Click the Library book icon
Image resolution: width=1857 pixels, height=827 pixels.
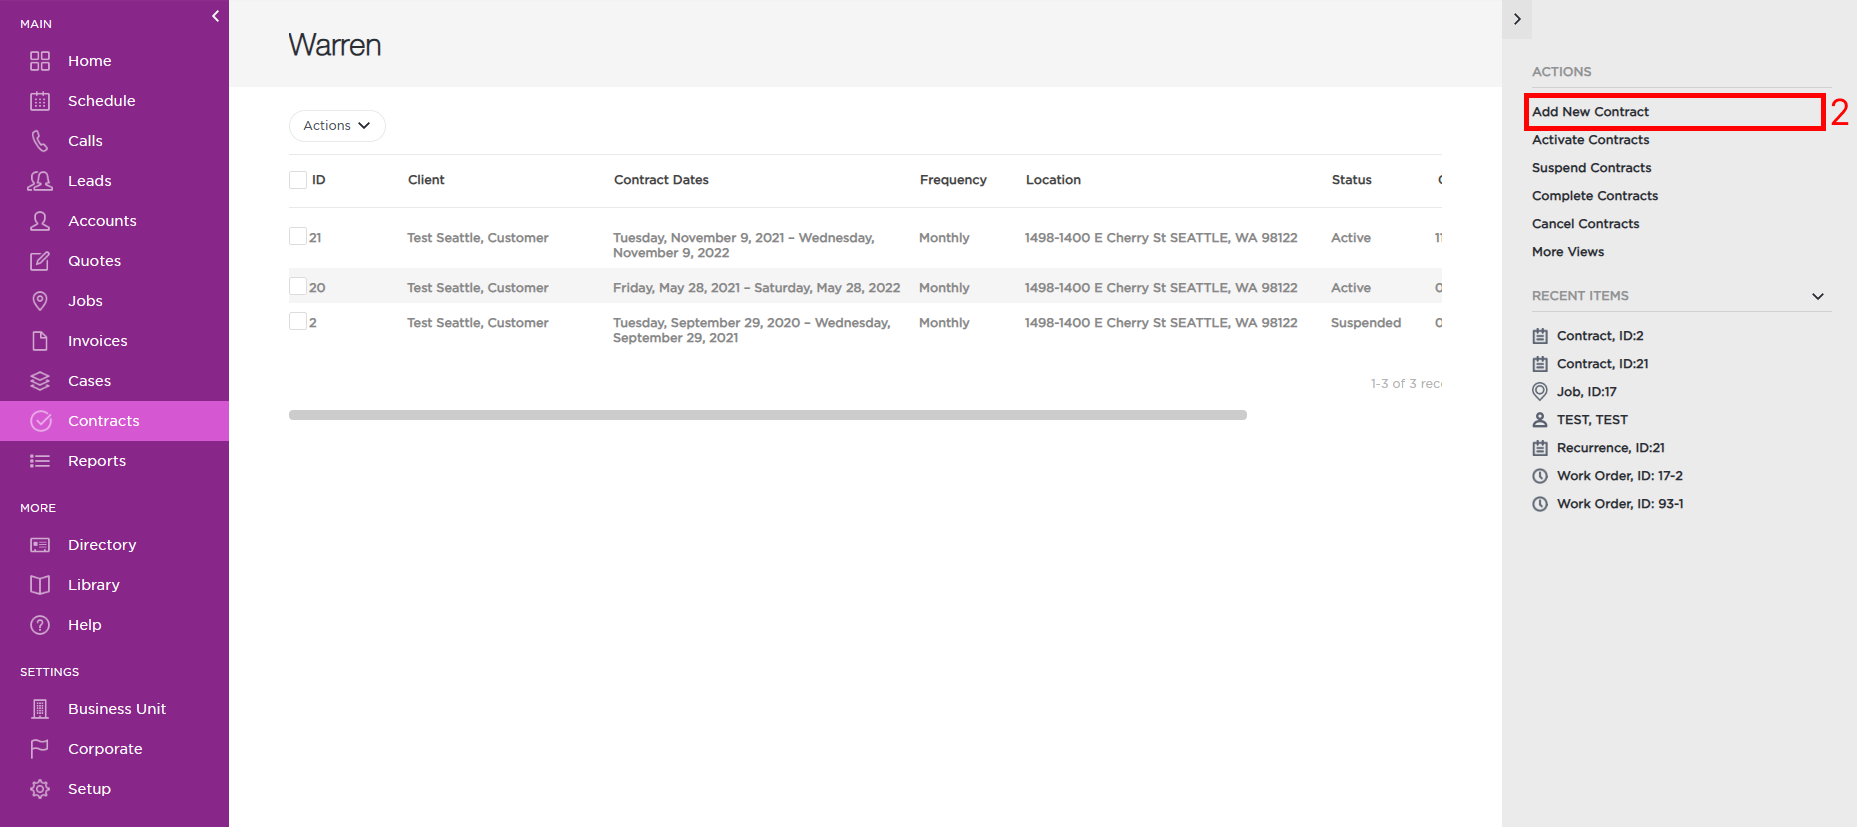tap(40, 585)
